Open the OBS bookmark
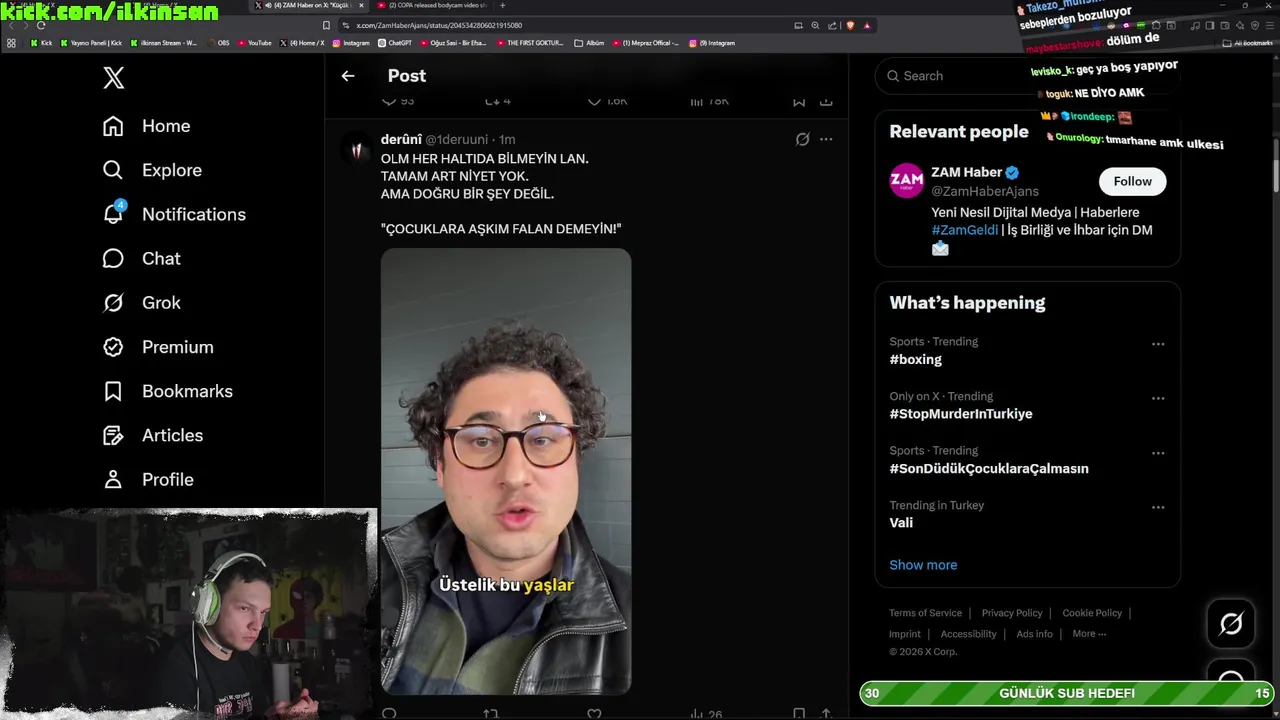The height and width of the screenshot is (720, 1280). click(x=218, y=43)
